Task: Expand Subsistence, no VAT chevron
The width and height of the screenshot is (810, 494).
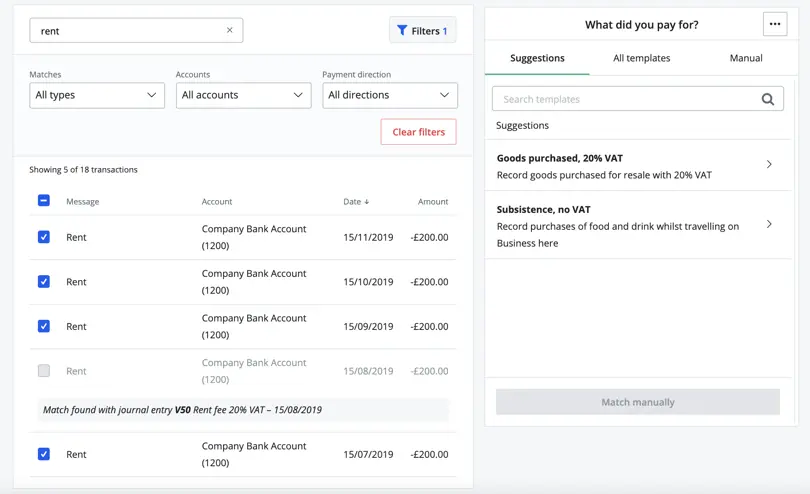Action: point(769,224)
